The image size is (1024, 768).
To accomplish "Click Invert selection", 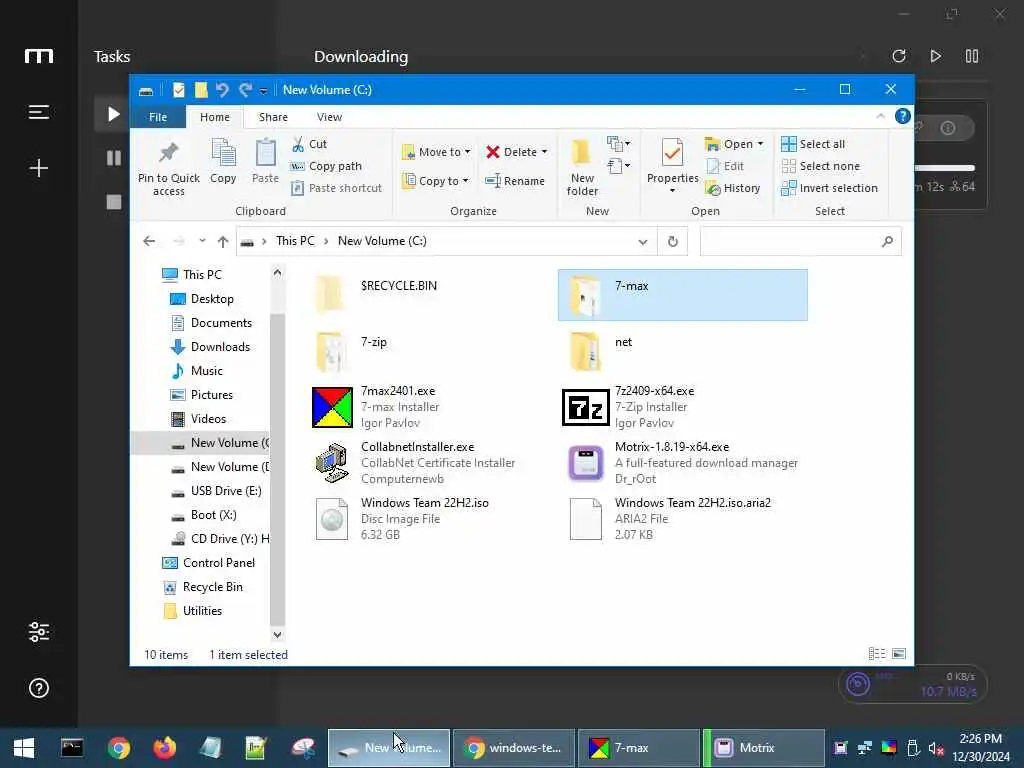I will (x=829, y=188).
